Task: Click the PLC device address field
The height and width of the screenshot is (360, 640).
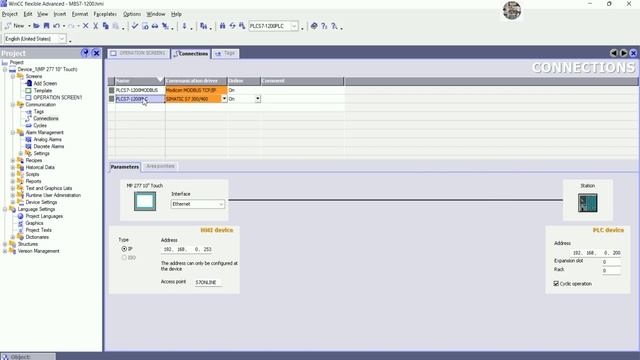Action: pos(596,253)
